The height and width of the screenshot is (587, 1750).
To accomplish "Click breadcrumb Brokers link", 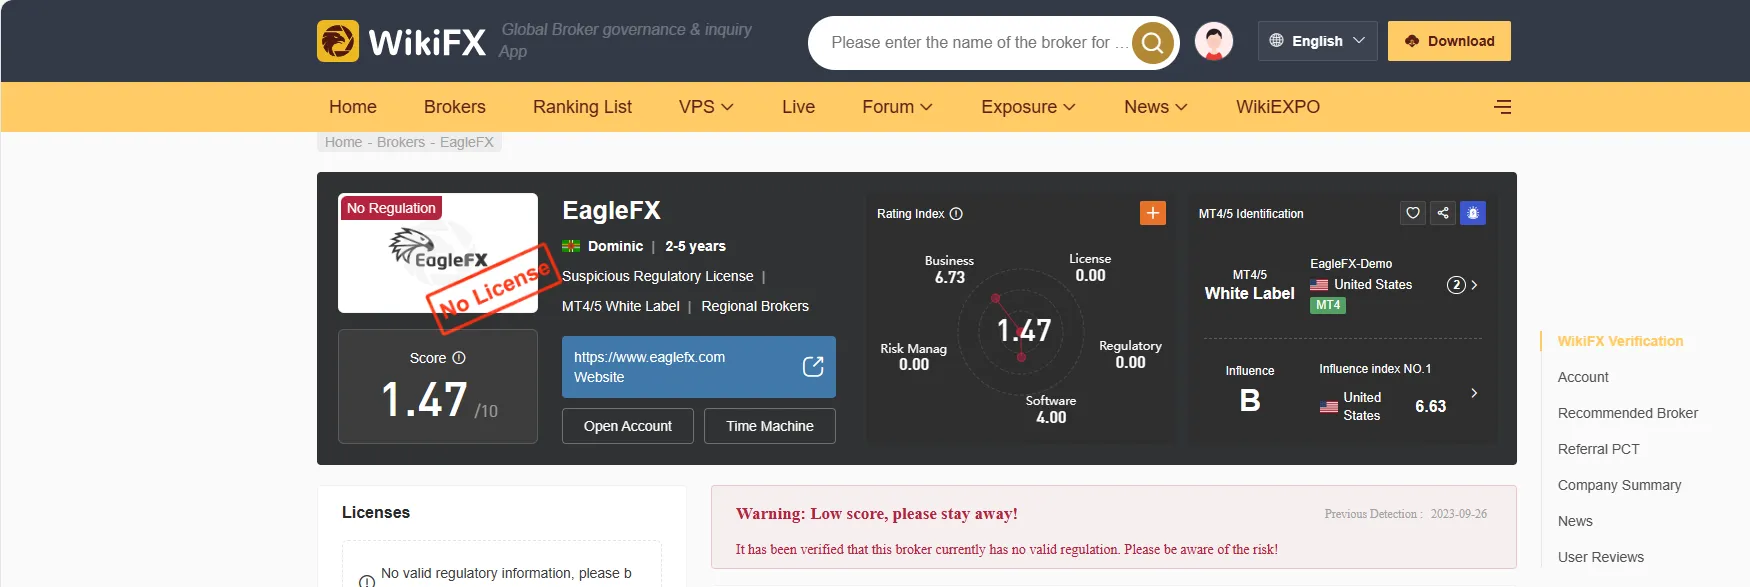I will click(401, 142).
